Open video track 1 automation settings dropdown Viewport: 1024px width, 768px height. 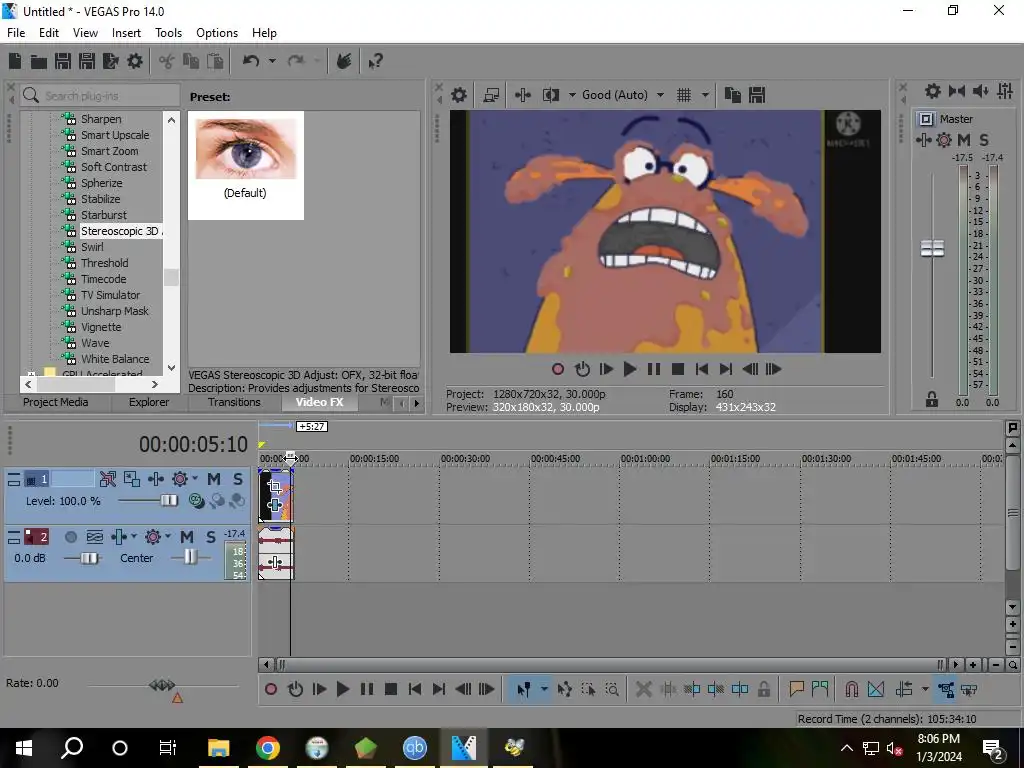click(x=195, y=479)
